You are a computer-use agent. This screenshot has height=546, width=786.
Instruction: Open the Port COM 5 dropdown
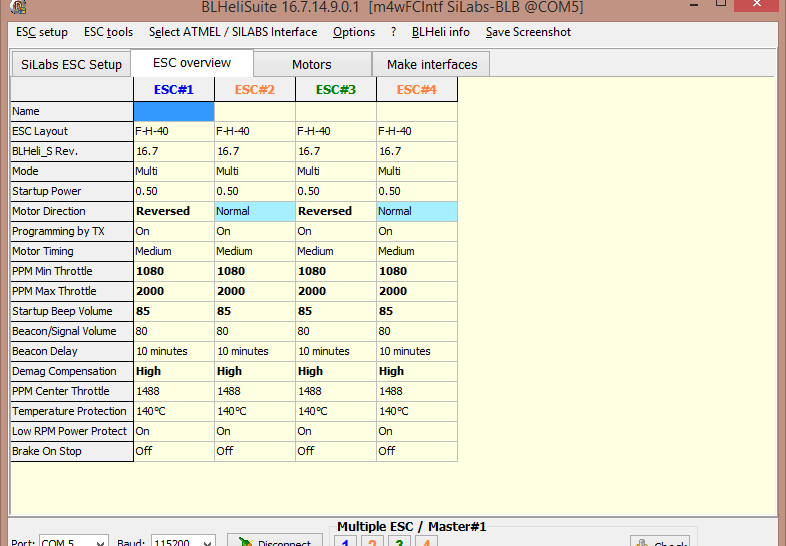click(100, 542)
